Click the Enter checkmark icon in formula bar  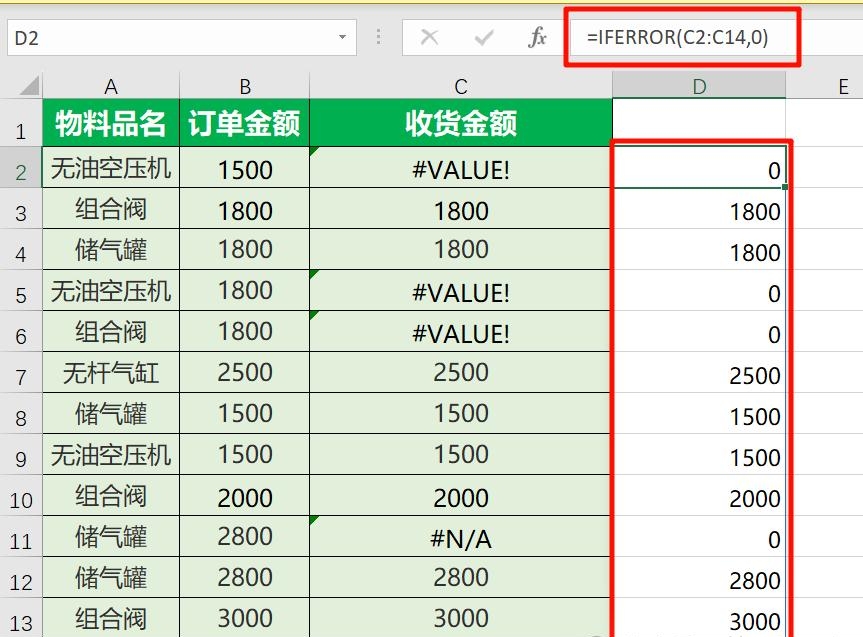tap(484, 37)
